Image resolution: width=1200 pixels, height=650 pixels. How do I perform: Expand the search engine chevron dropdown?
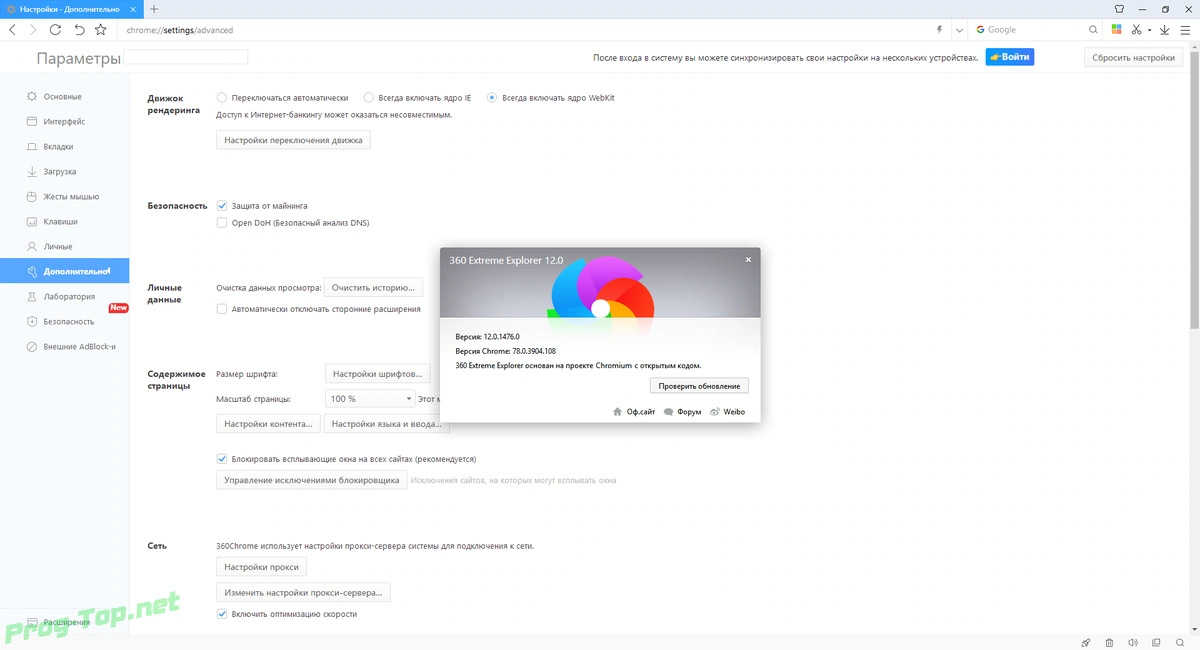(960, 30)
